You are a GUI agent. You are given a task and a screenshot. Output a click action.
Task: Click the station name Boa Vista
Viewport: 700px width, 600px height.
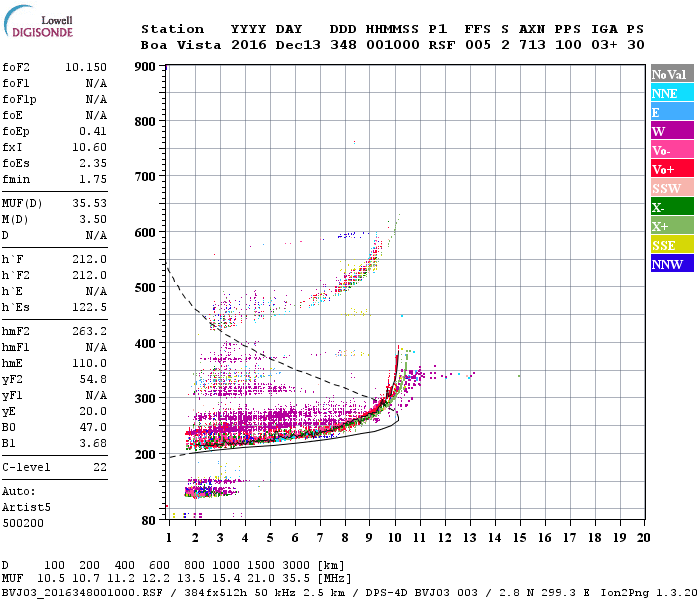pos(181,45)
